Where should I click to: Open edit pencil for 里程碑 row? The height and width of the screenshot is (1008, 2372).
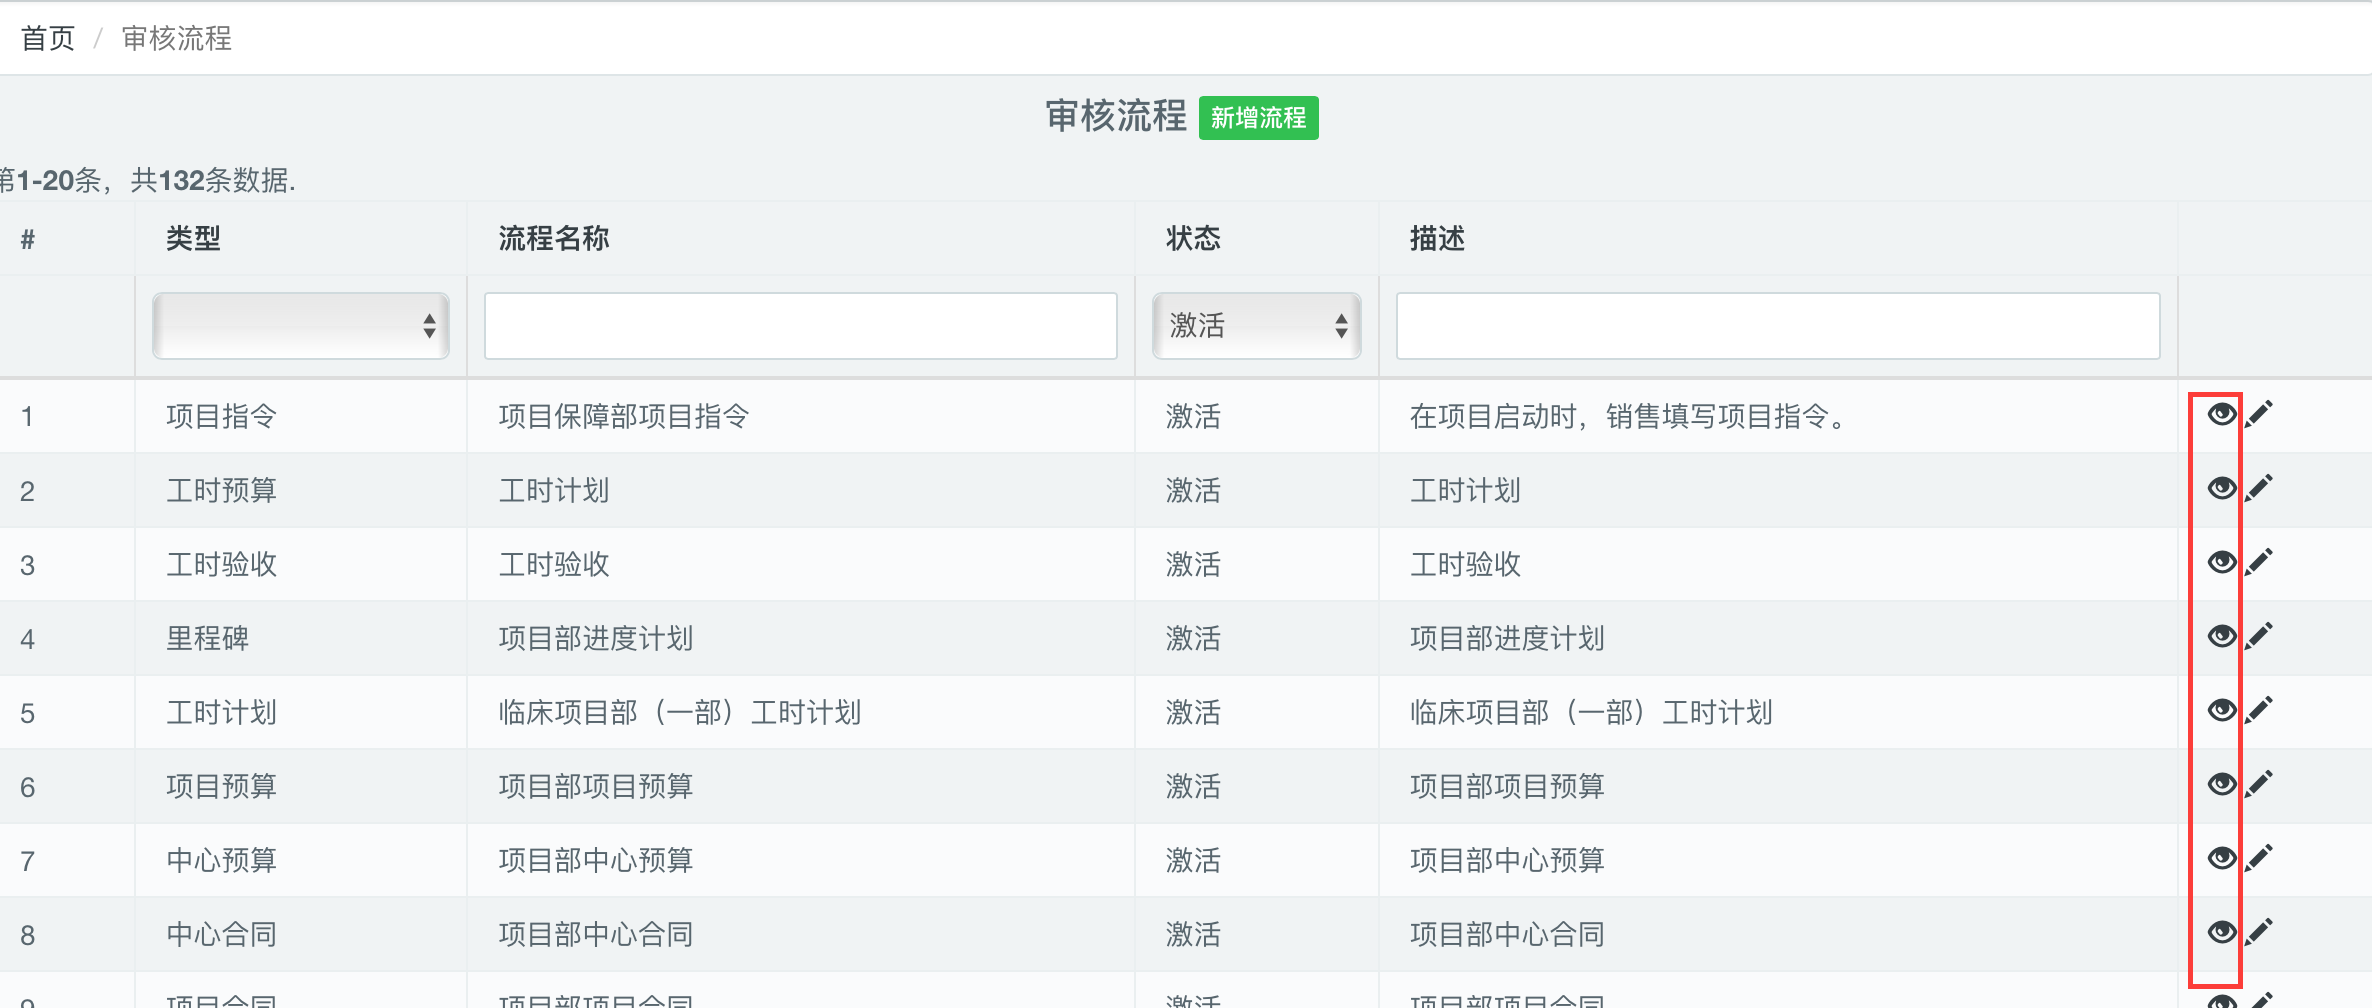pyautogui.click(x=2259, y=636)
